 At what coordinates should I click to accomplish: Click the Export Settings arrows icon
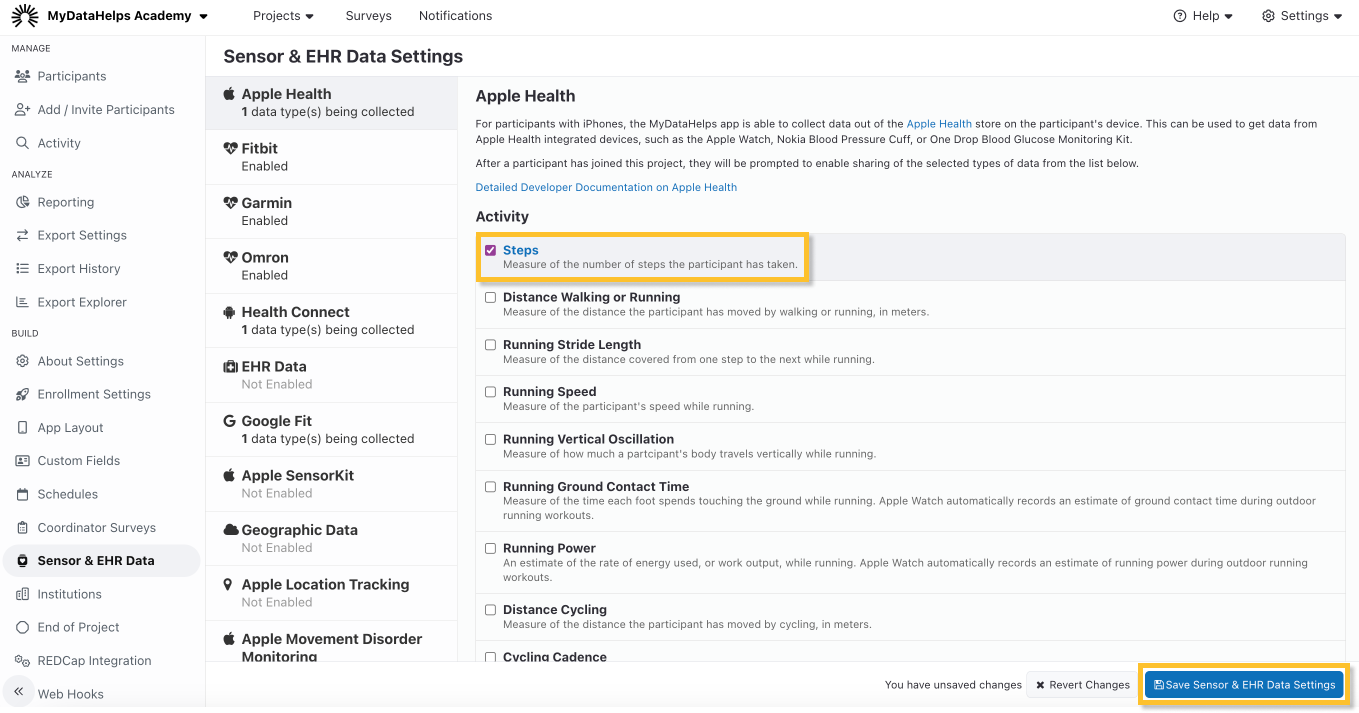pyautogui.click(x=22, y=235)
